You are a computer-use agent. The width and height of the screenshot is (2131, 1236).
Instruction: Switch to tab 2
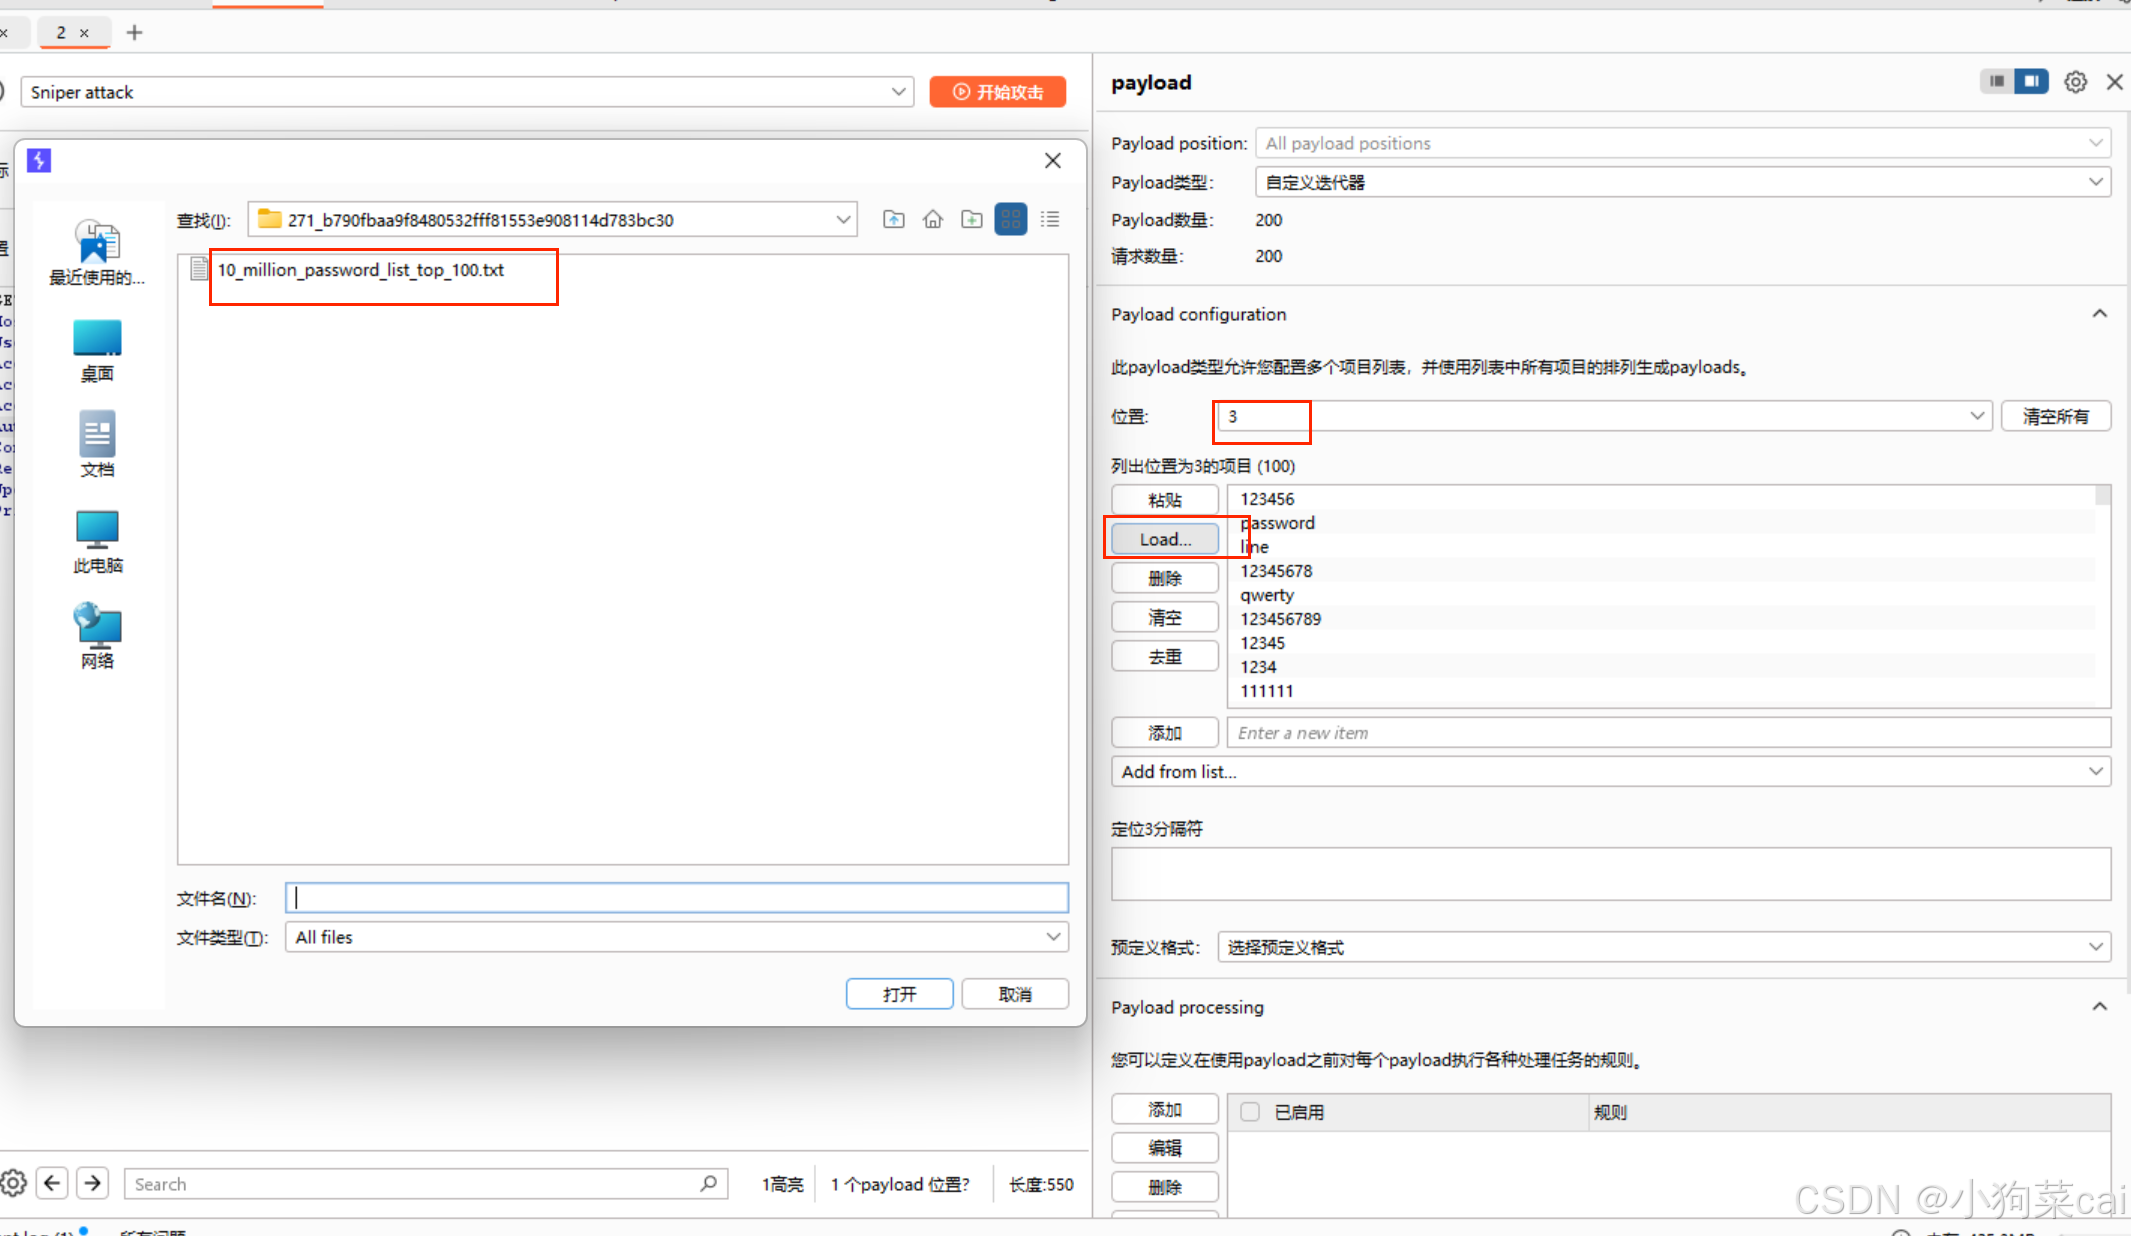(x=61, y=33)
